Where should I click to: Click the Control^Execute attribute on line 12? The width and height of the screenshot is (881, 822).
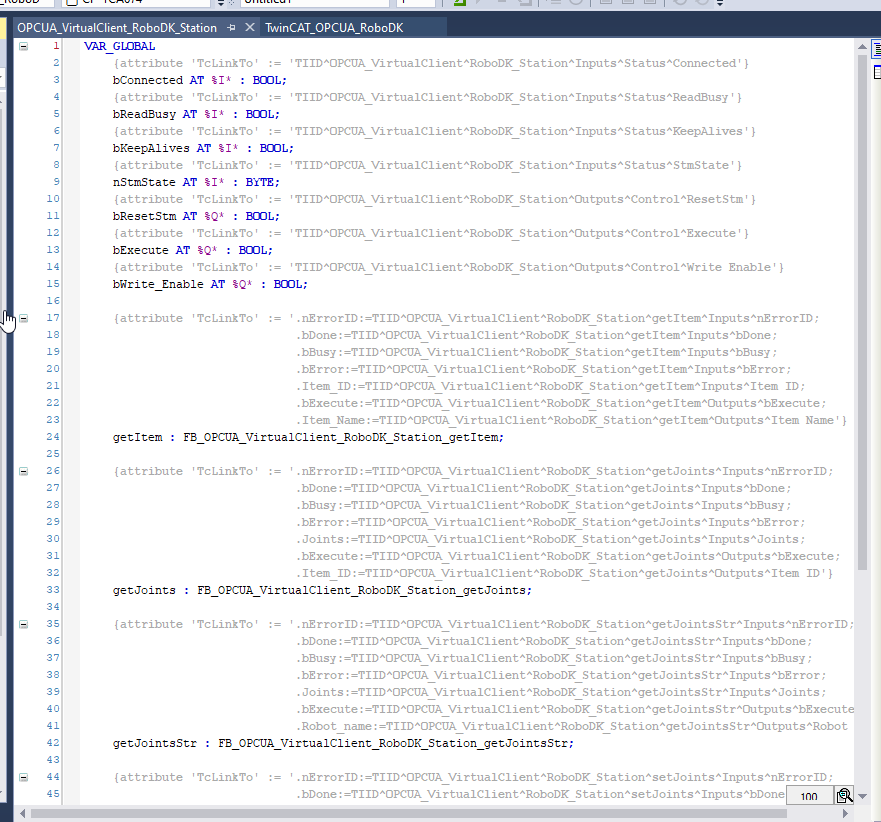(x=431, y=233)
